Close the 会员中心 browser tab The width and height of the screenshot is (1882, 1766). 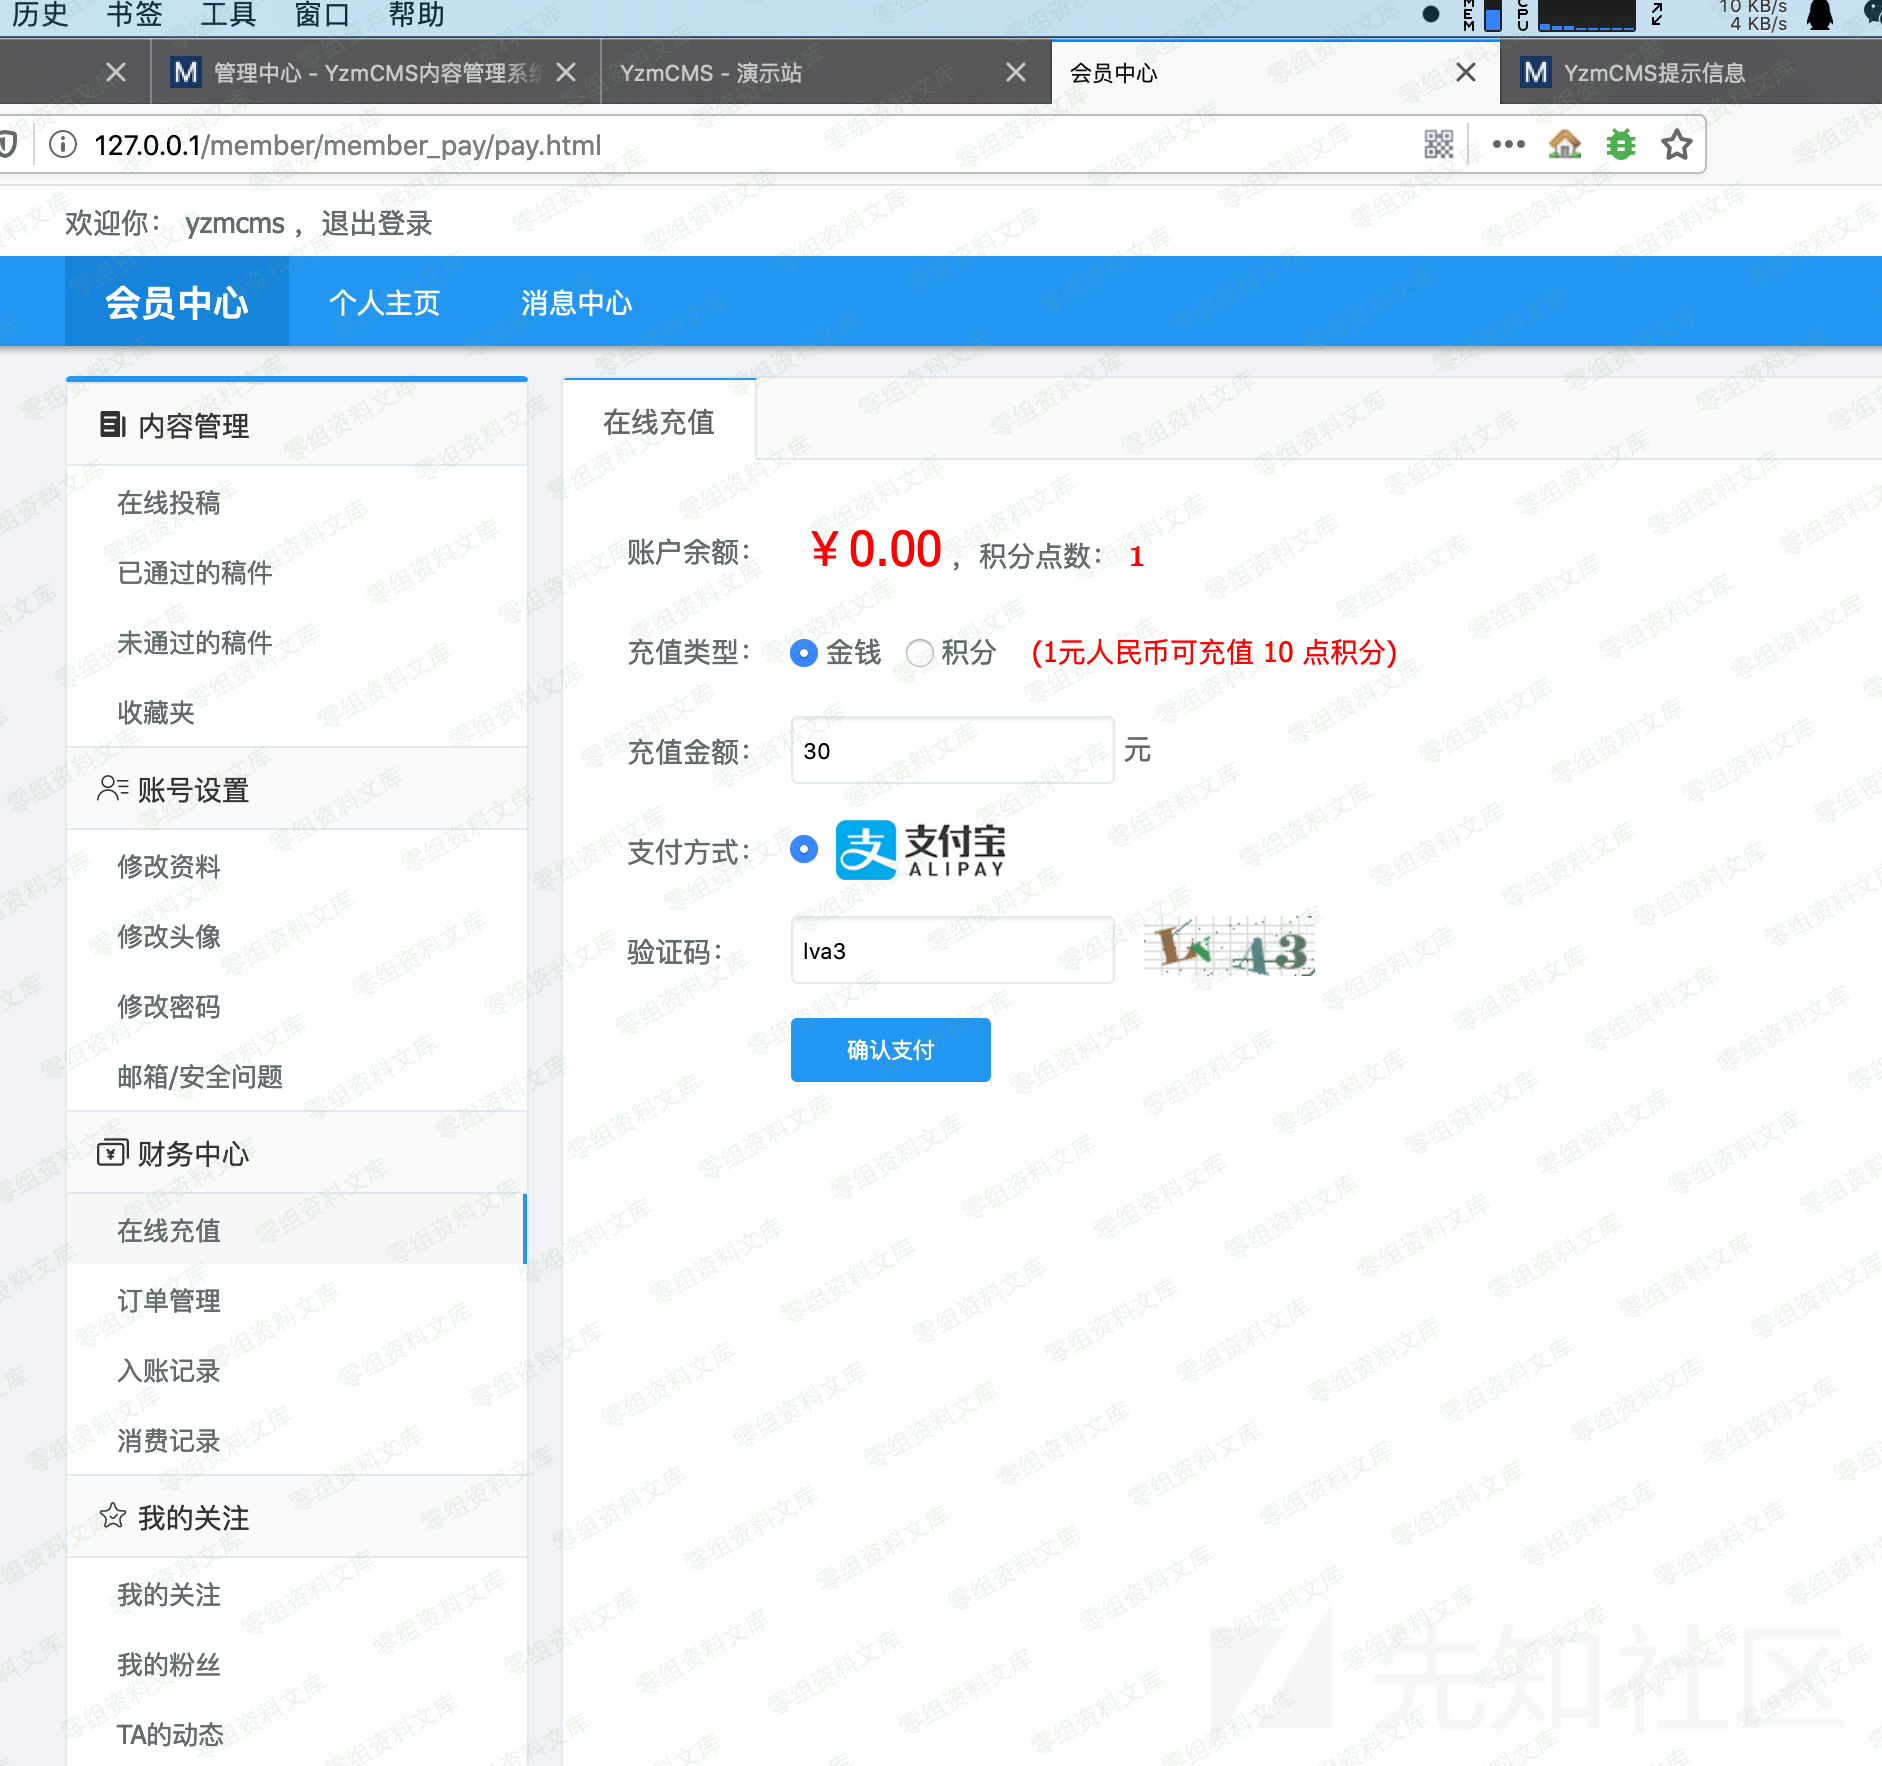point(1465,72)
